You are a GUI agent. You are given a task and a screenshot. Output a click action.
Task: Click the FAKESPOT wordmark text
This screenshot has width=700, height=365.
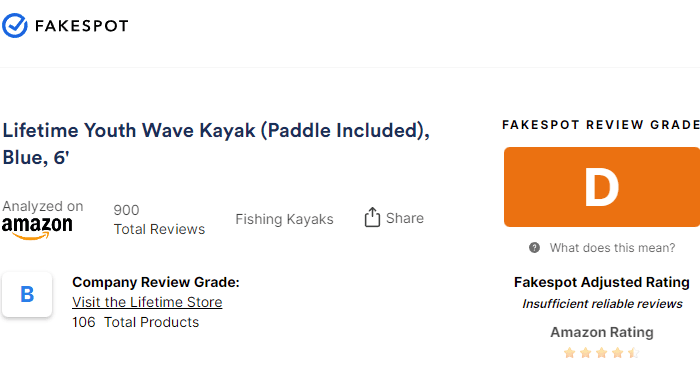(82, 26)
